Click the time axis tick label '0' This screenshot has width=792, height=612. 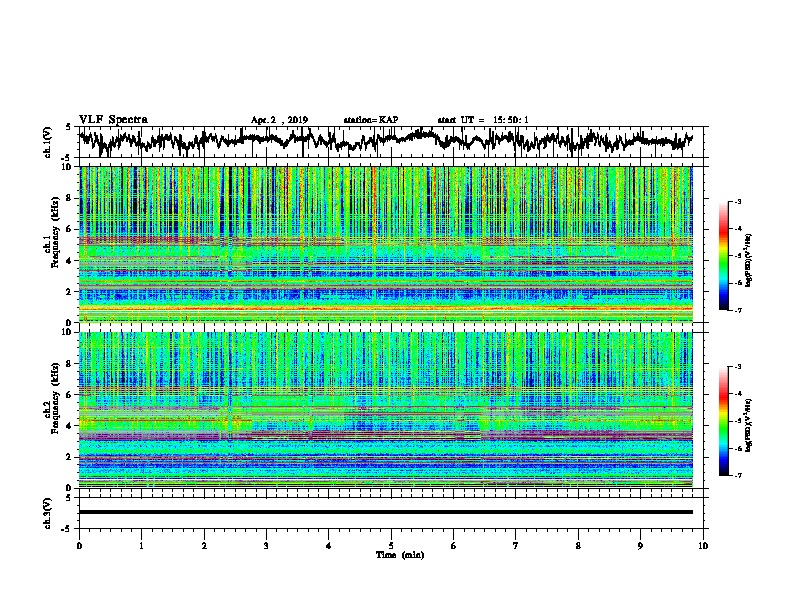[79, 546]
